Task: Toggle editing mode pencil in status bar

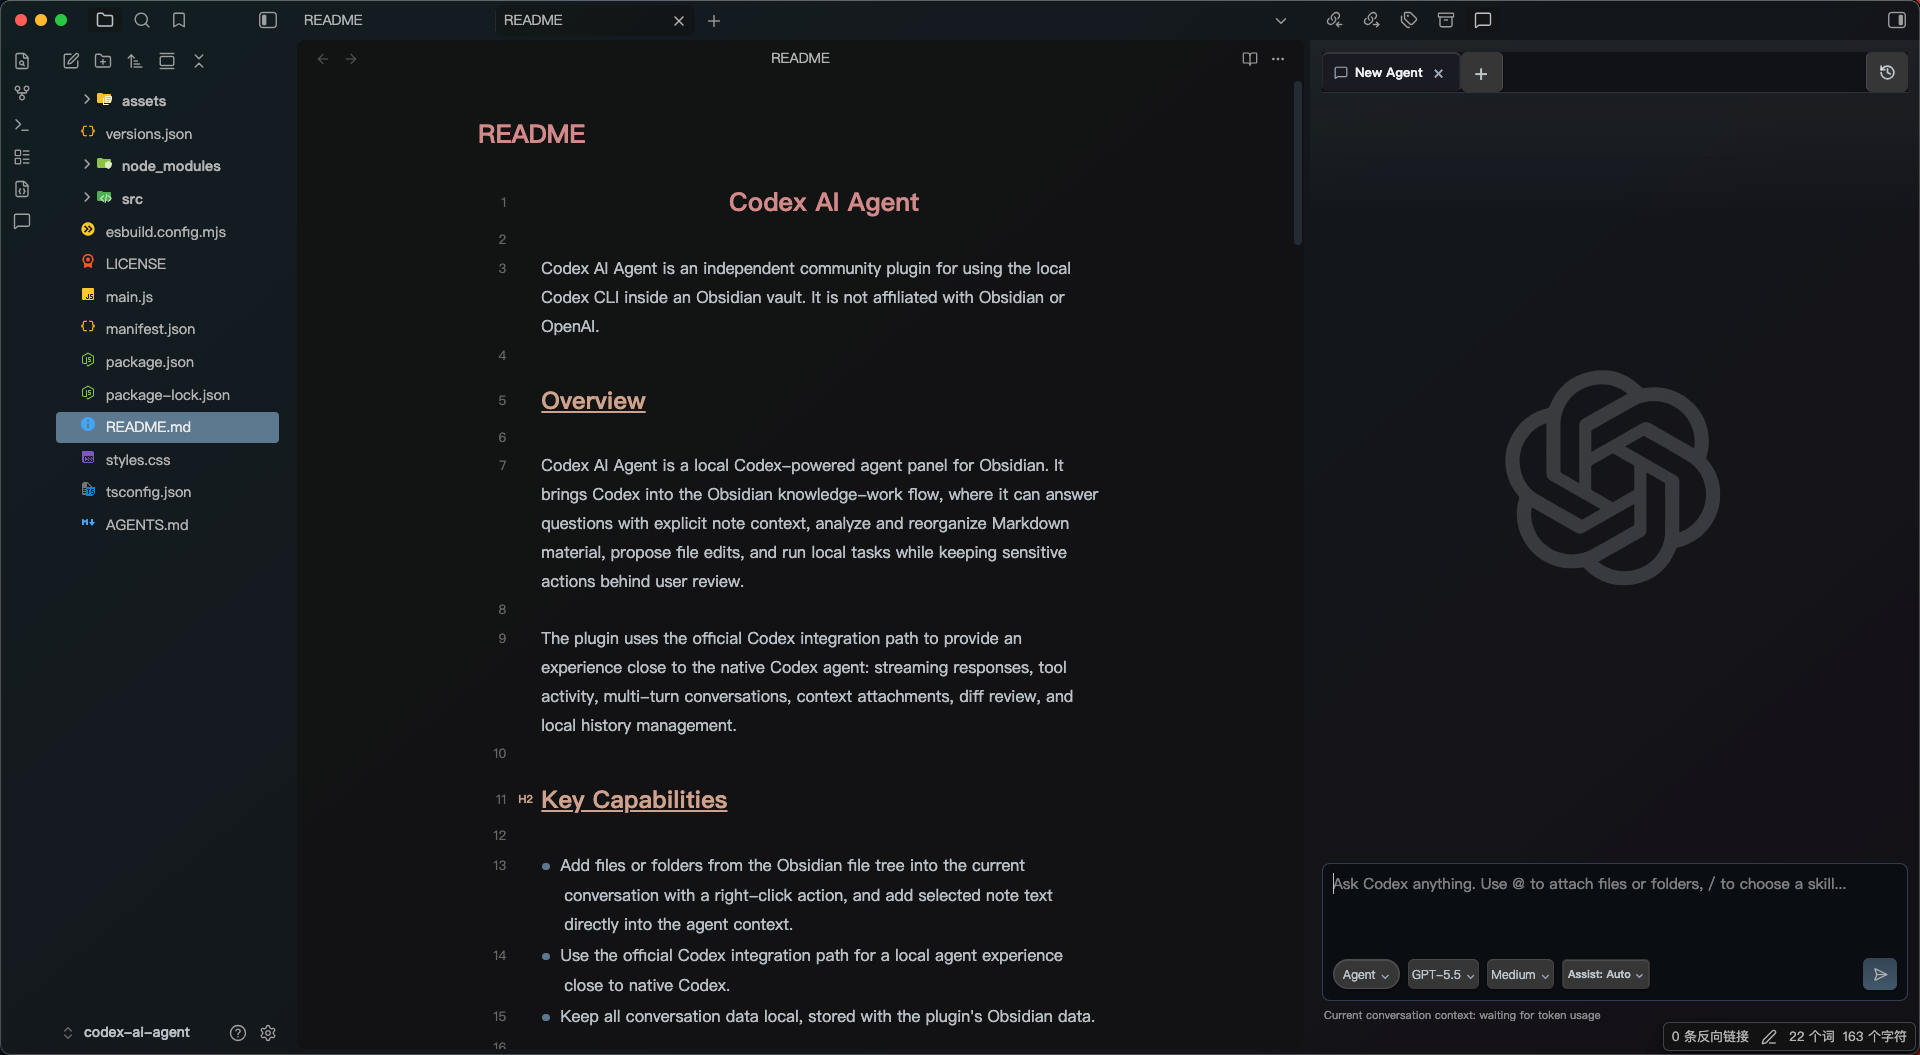Action: pos(1769,1037)
